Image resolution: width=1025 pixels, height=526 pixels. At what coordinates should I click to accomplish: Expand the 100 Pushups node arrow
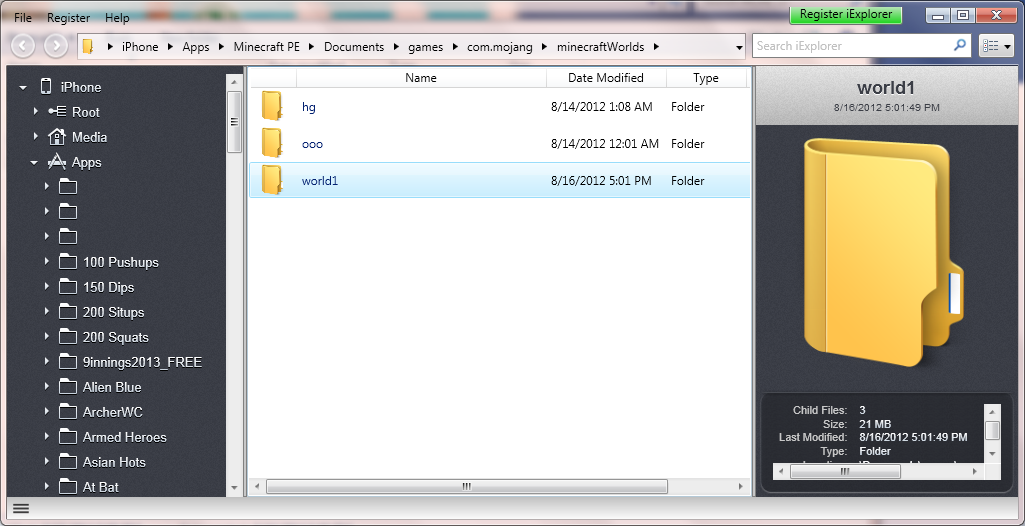(47, 261)
